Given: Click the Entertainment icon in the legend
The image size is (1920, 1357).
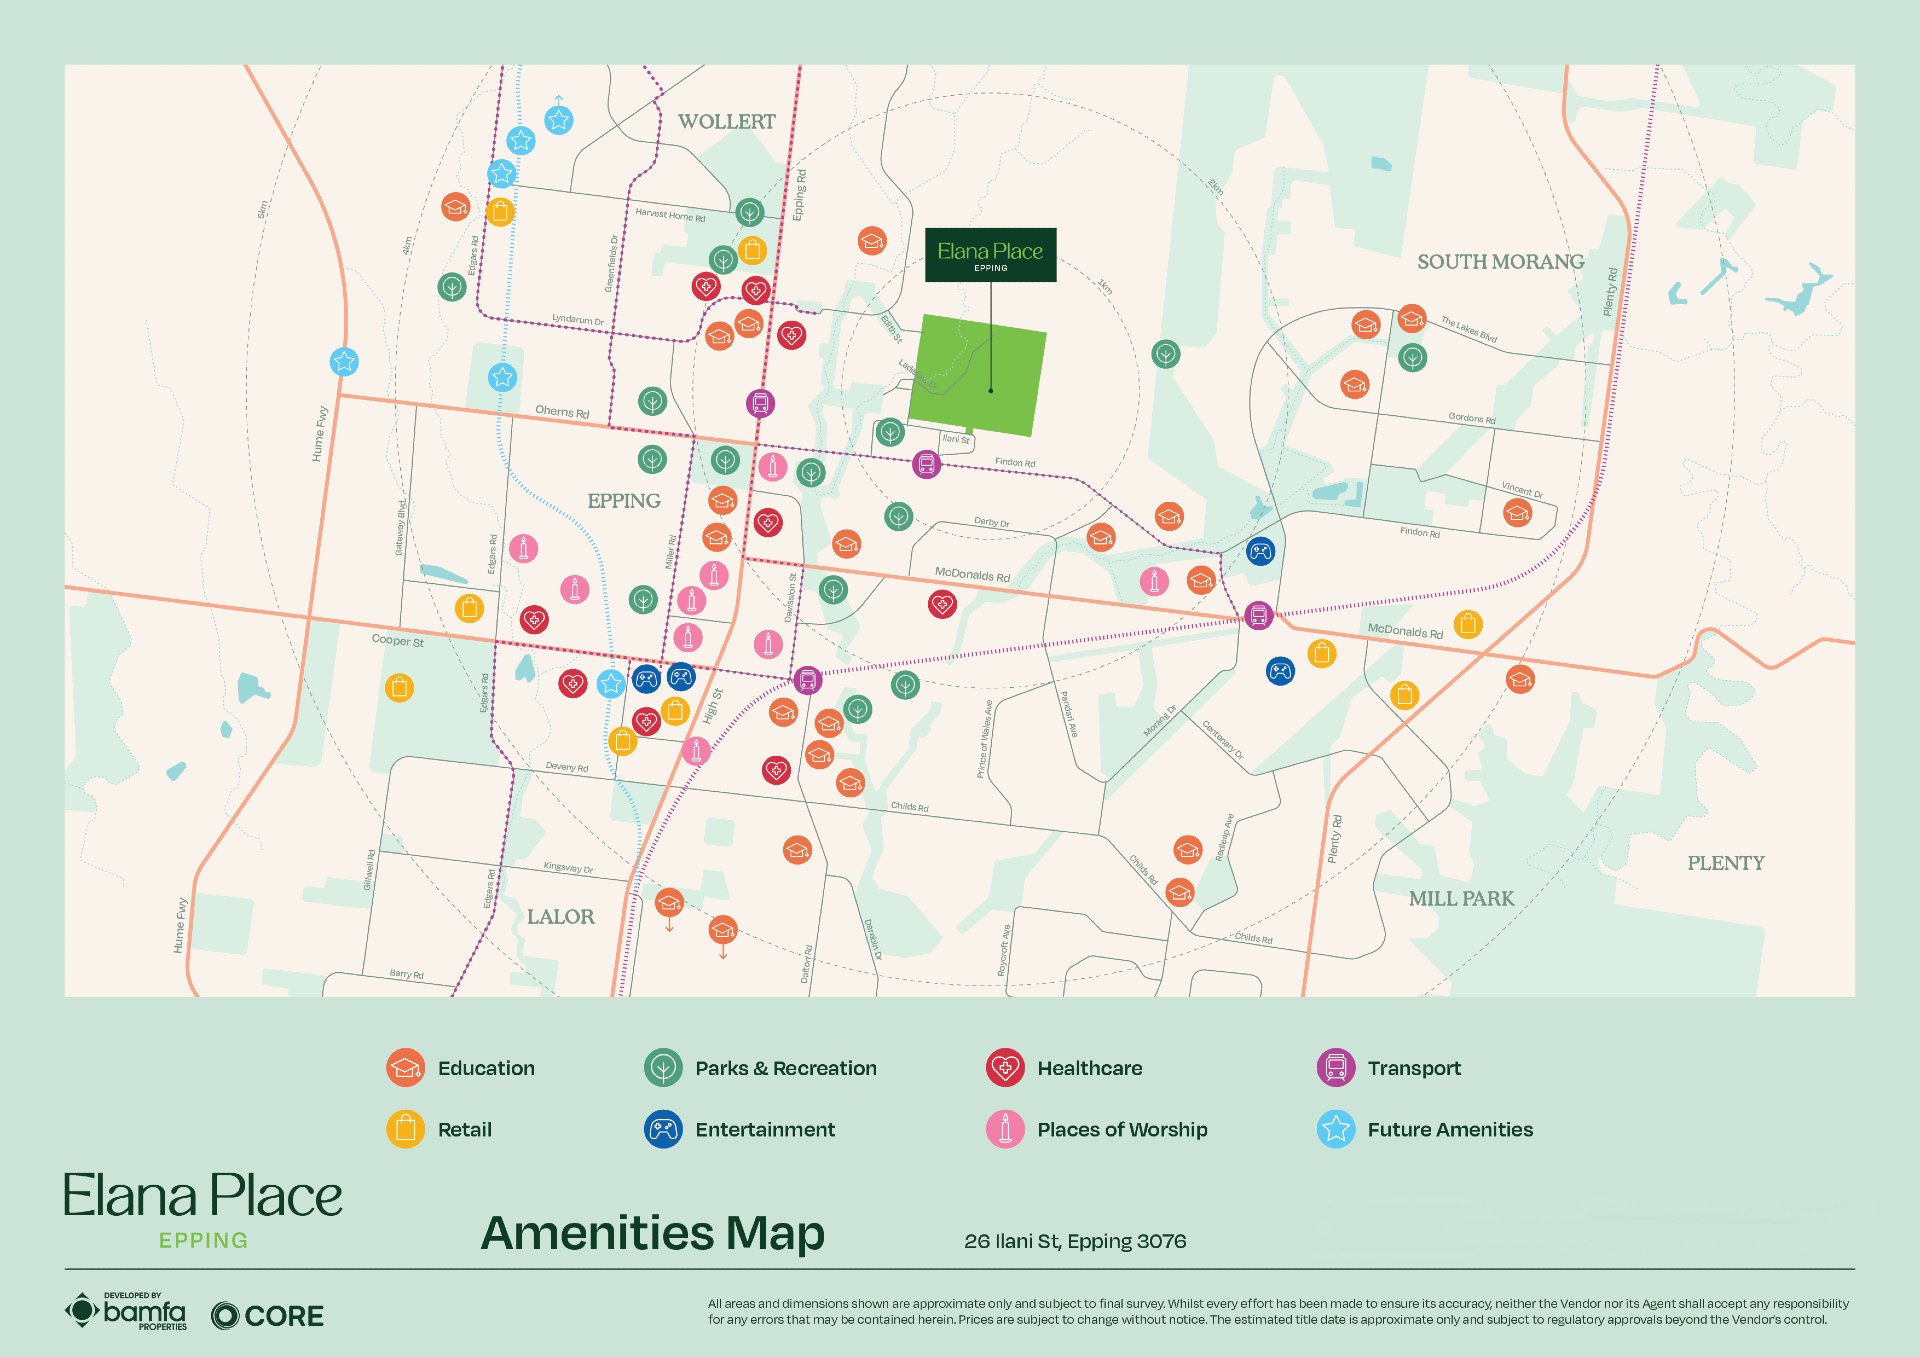Looking at the screenshot, I should coord(663,1129).
